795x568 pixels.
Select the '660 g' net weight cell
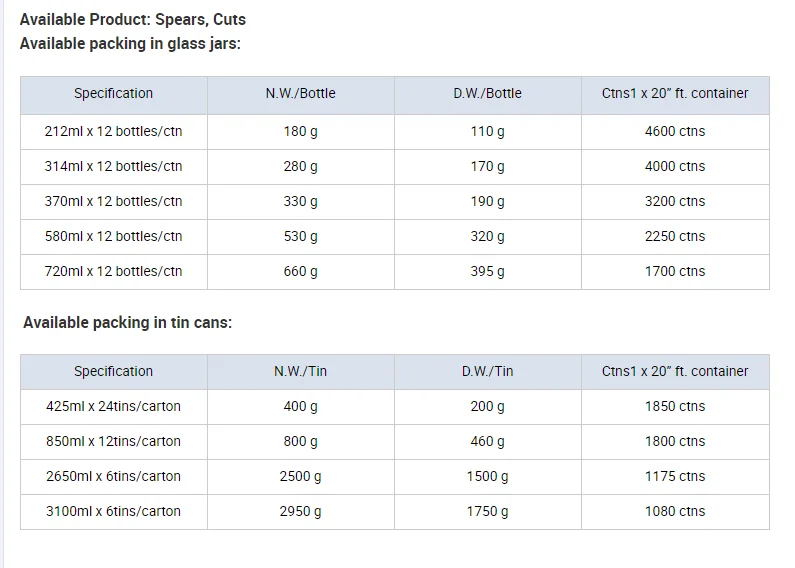(300, 271)
